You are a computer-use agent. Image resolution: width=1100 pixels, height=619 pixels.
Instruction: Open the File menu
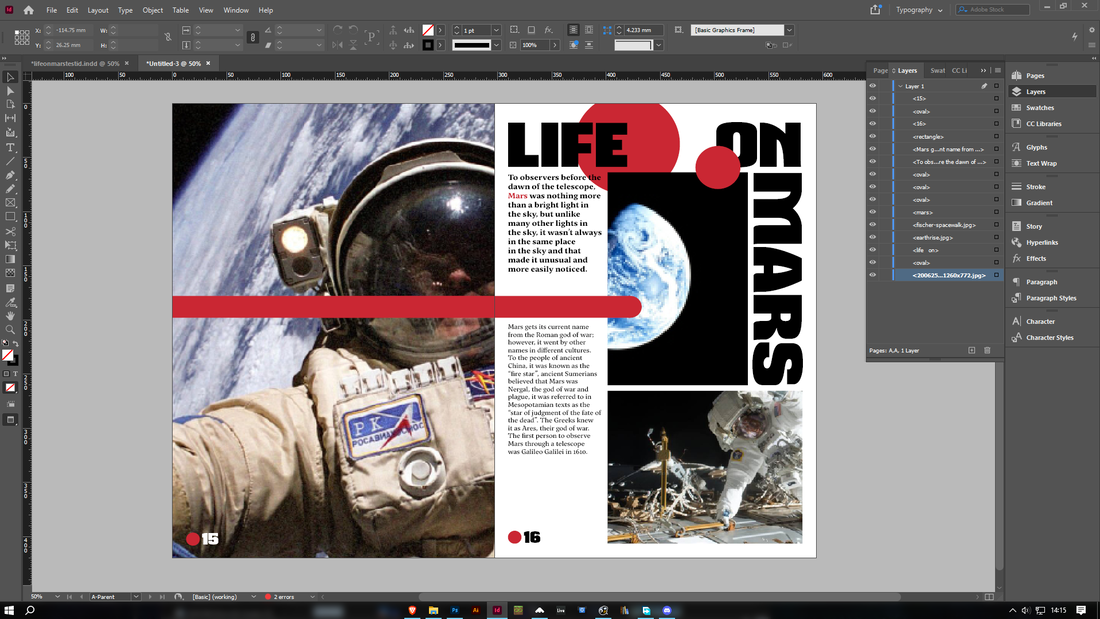[x=52, y=11]
